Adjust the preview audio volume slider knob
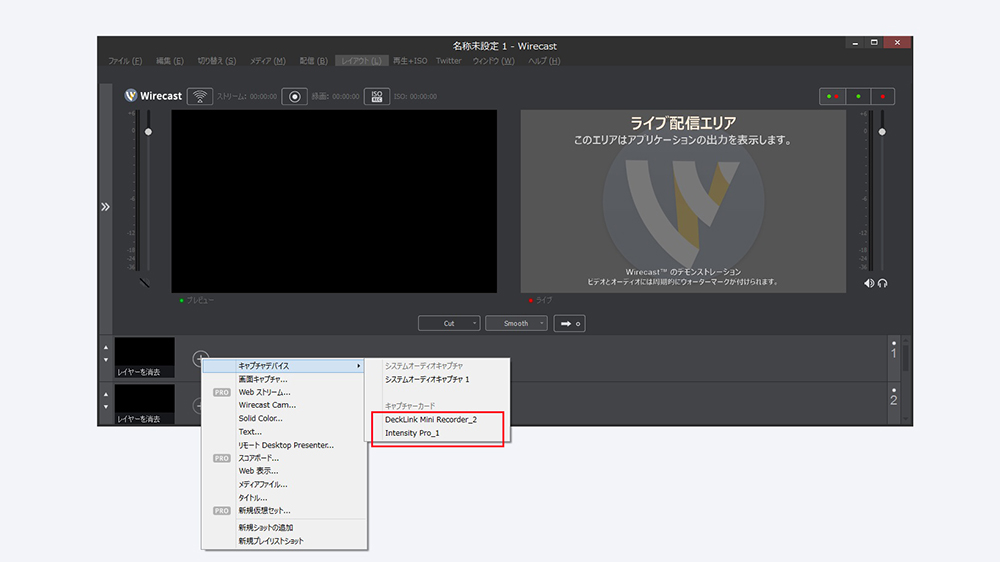 coord(149,131)
